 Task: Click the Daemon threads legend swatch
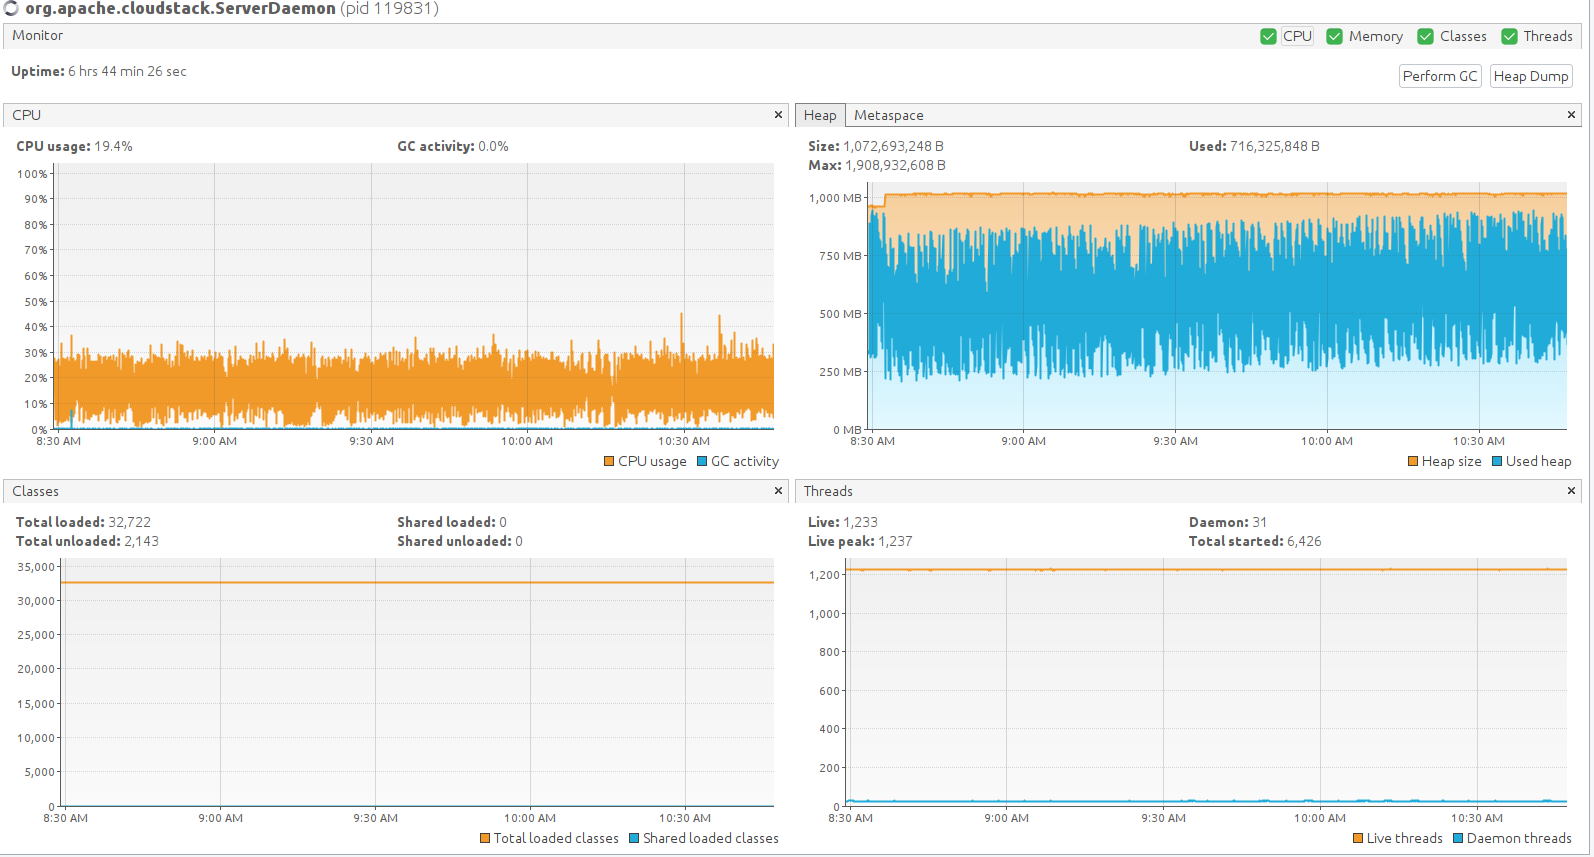[1458, 838]
